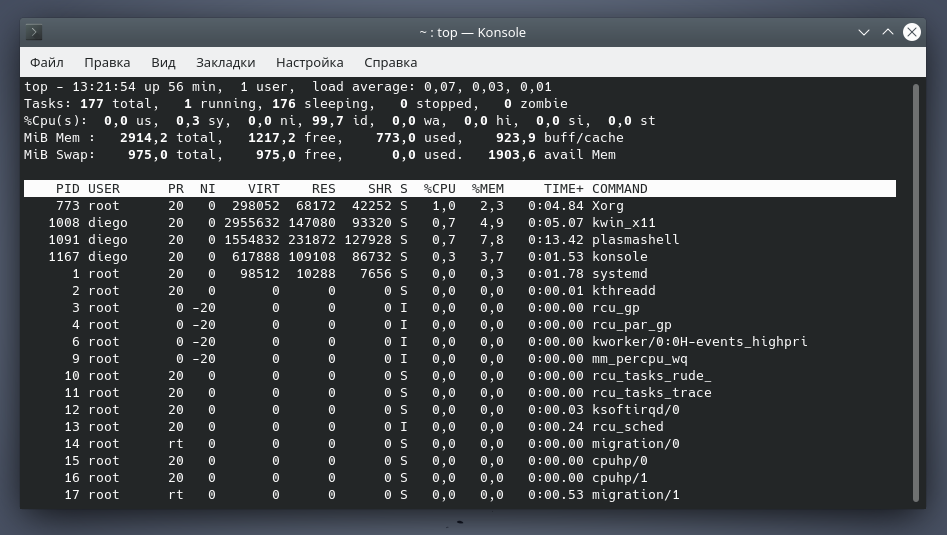Open the Файл menu
Viewport: 947px width, 535px height.
47,62
